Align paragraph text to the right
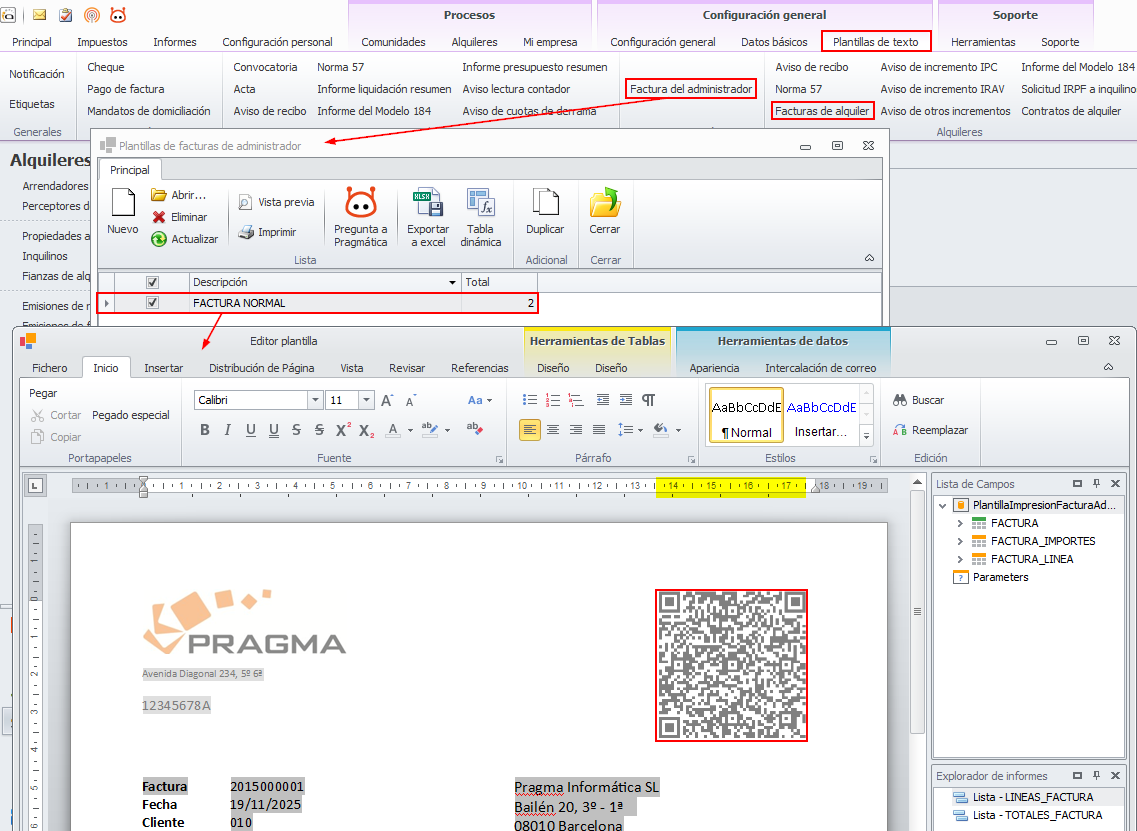1137x831 pixels. 576,430
